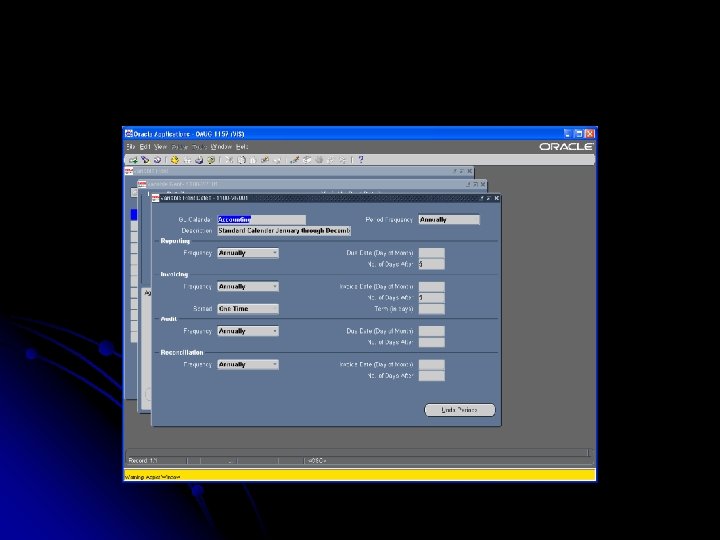Image resolution: width=720 pixels, height=540 pixels.
Task: Click the Audit Due Date field
Action: (x=432, y=331)
